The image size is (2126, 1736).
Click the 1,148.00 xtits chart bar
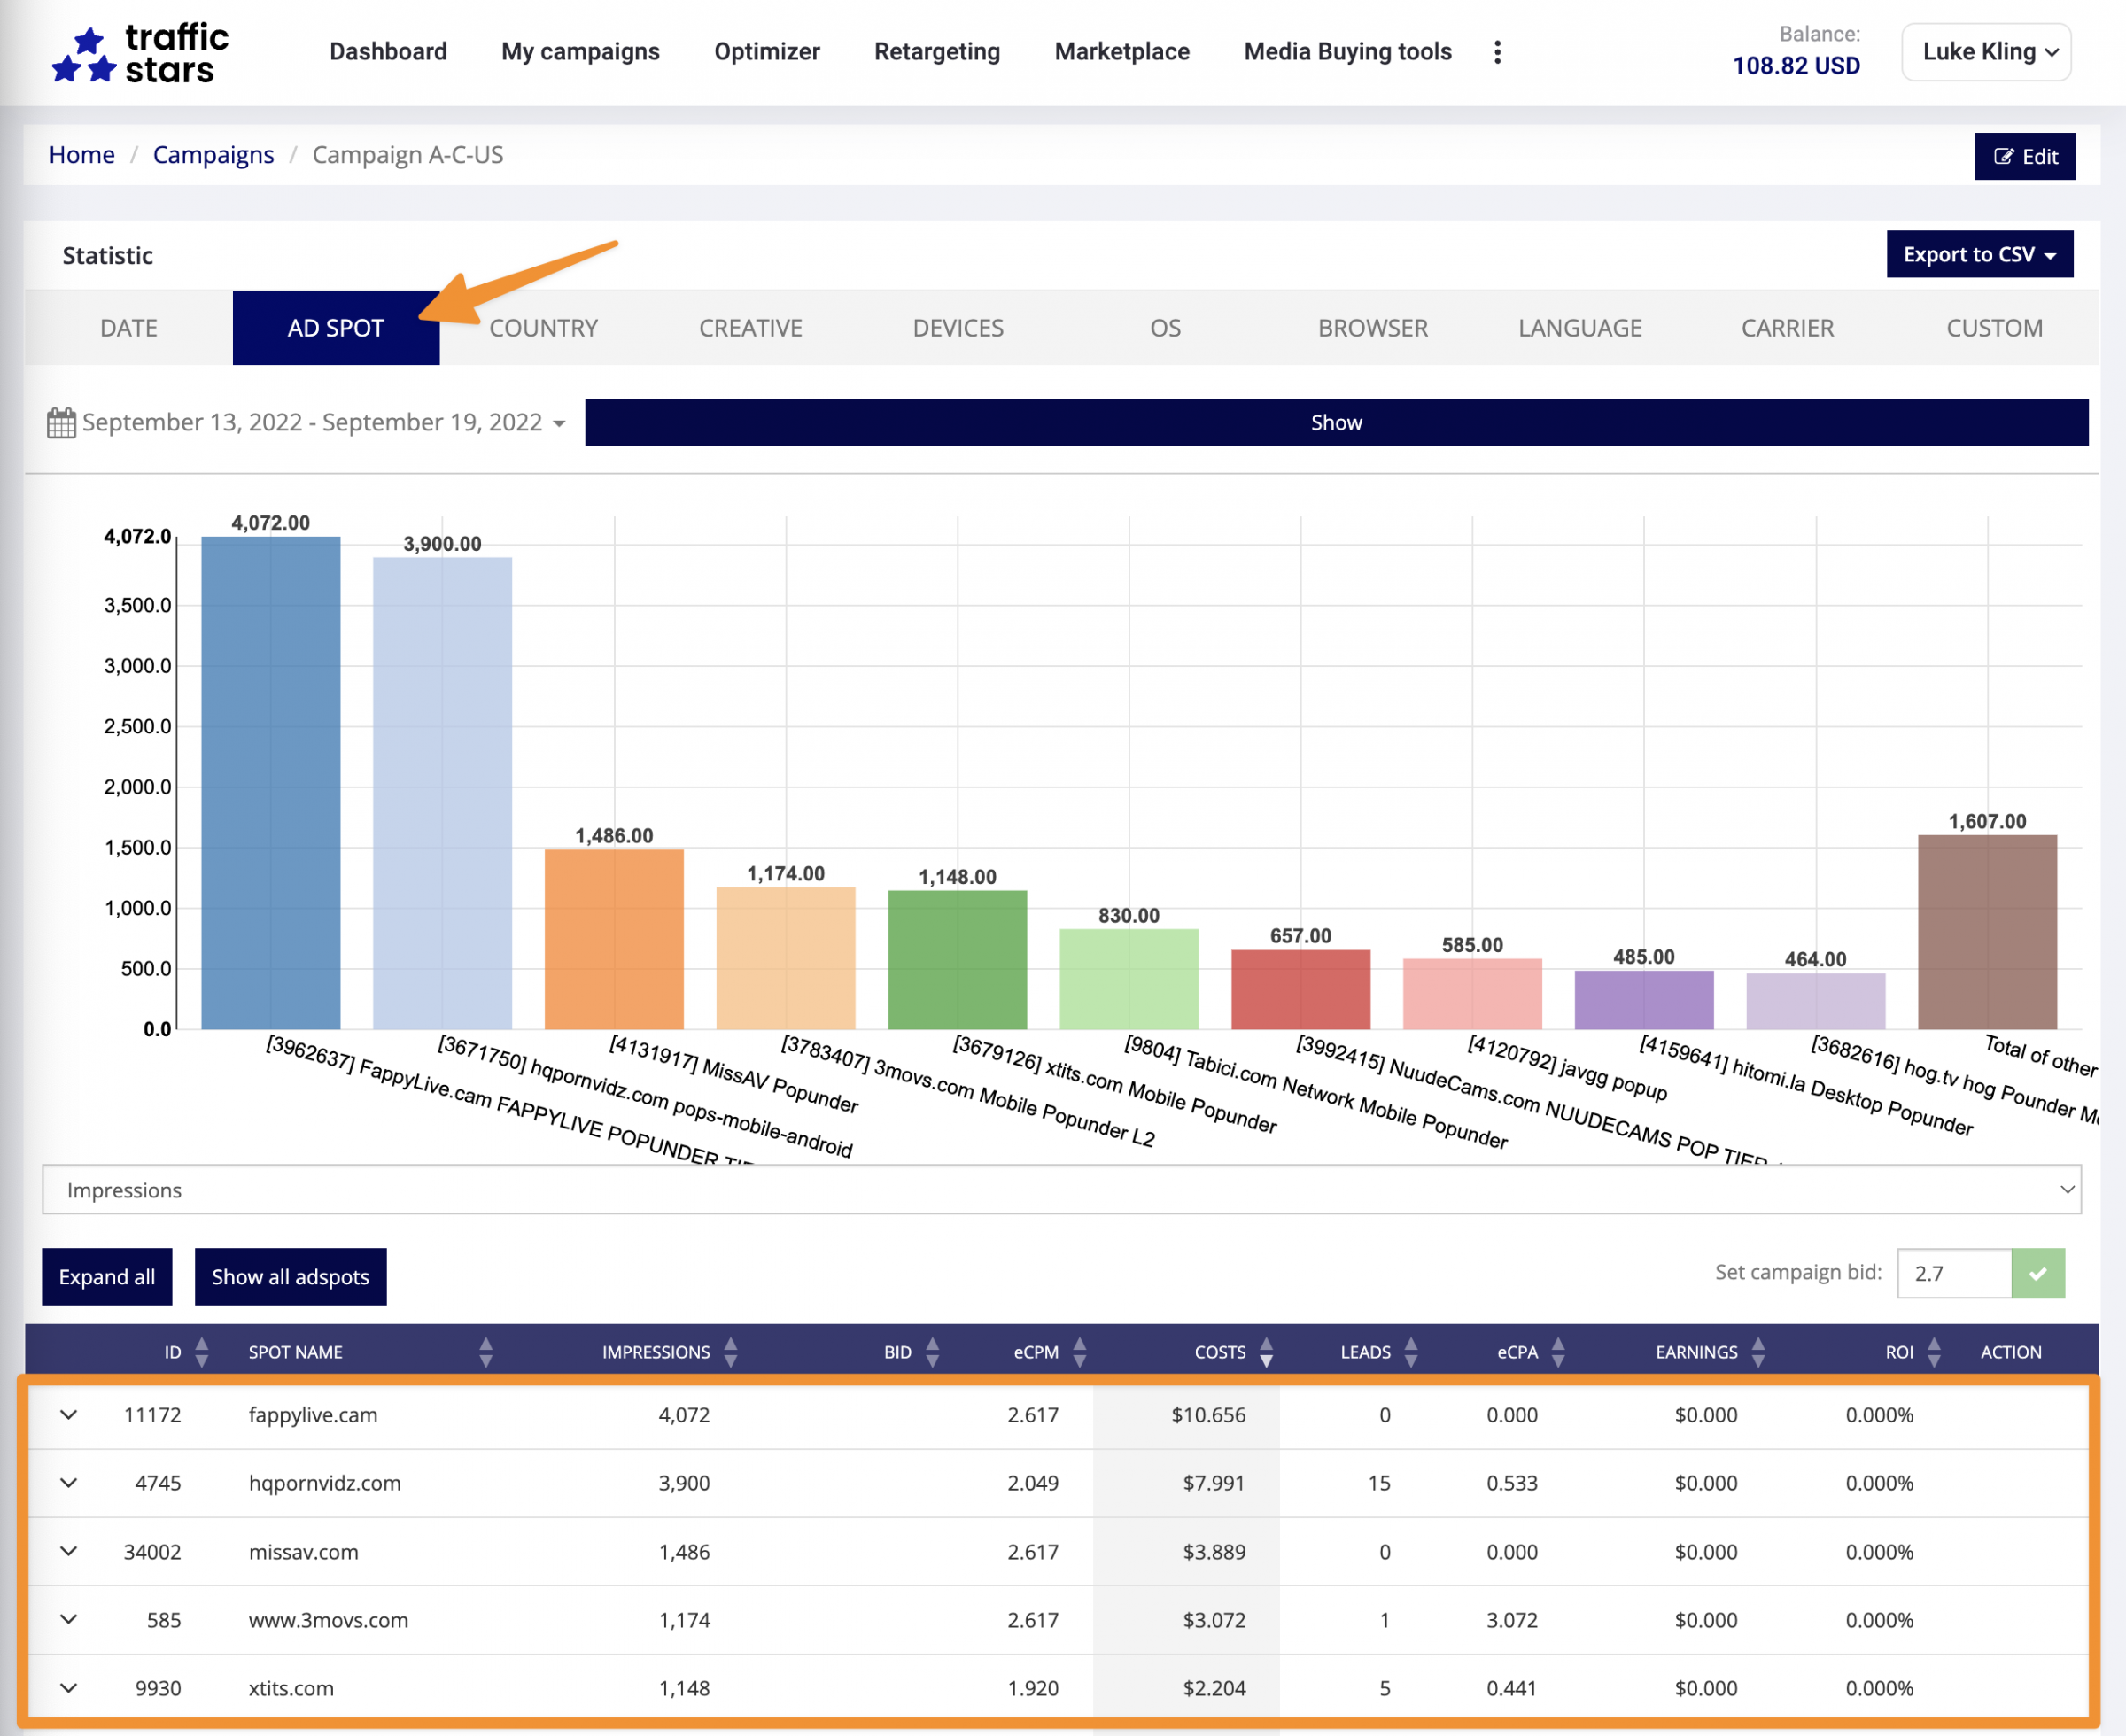coord(958,960)
